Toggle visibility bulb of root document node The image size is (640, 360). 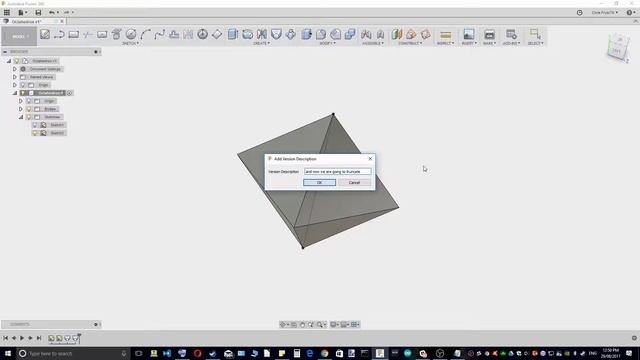[x=17, y=61]
